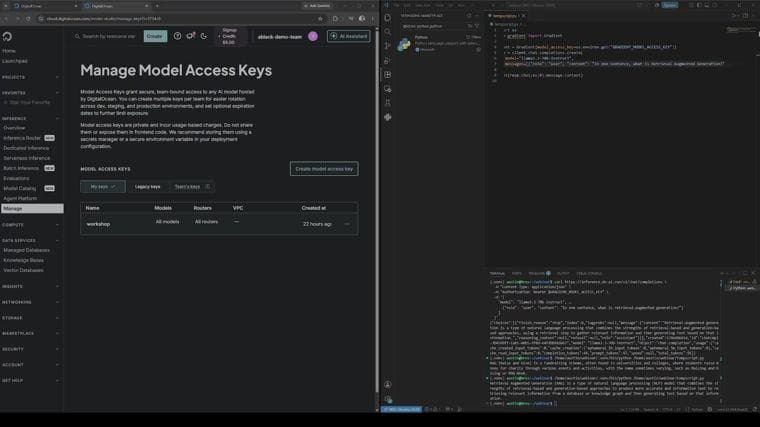Expand the Insights sidebar section

[x=31, y=286]
